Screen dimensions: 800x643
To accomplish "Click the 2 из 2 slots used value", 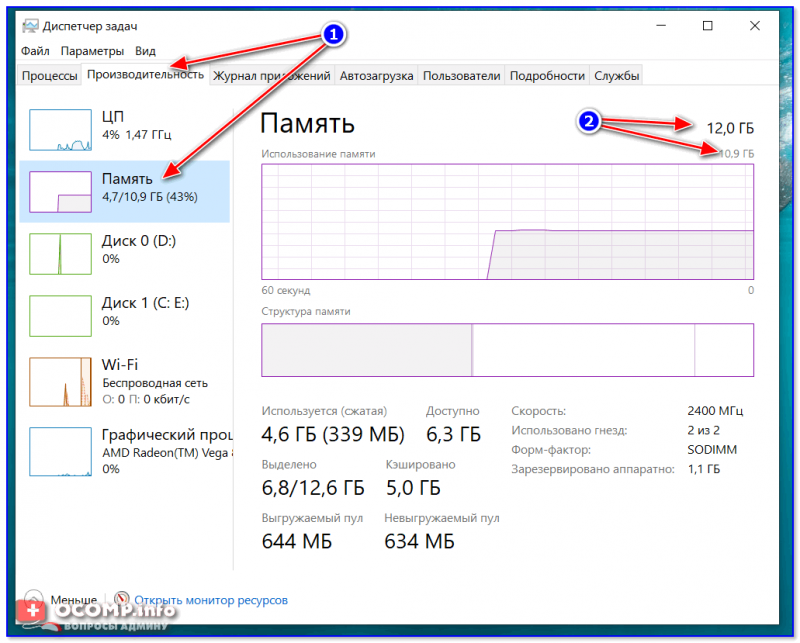I will (x=704, y=430).
